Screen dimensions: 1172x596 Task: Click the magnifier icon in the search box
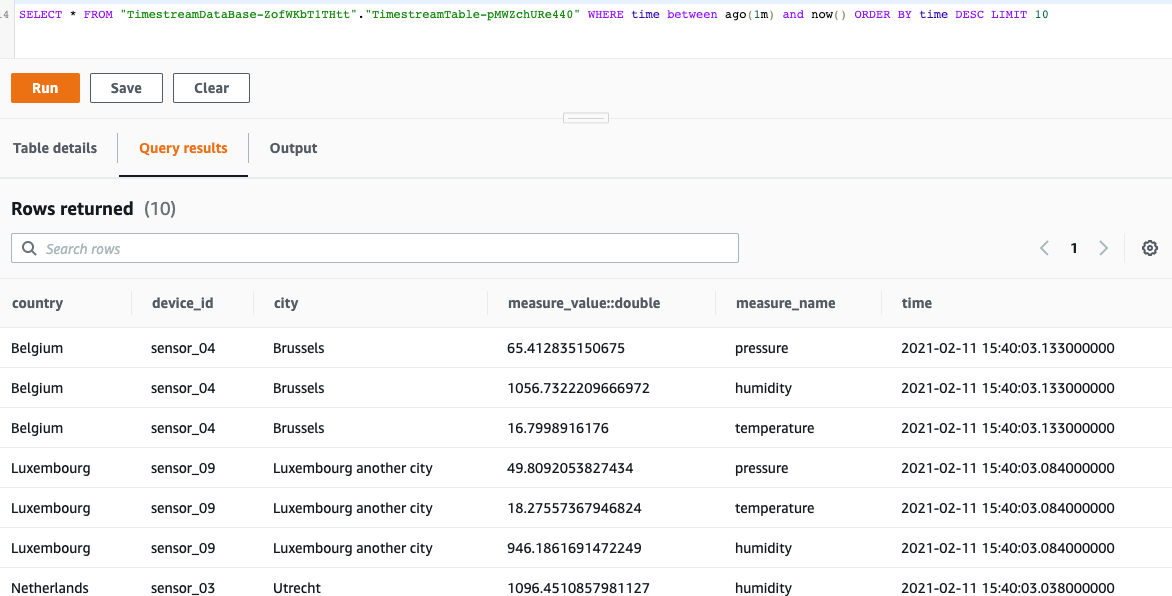click(29, 249)
